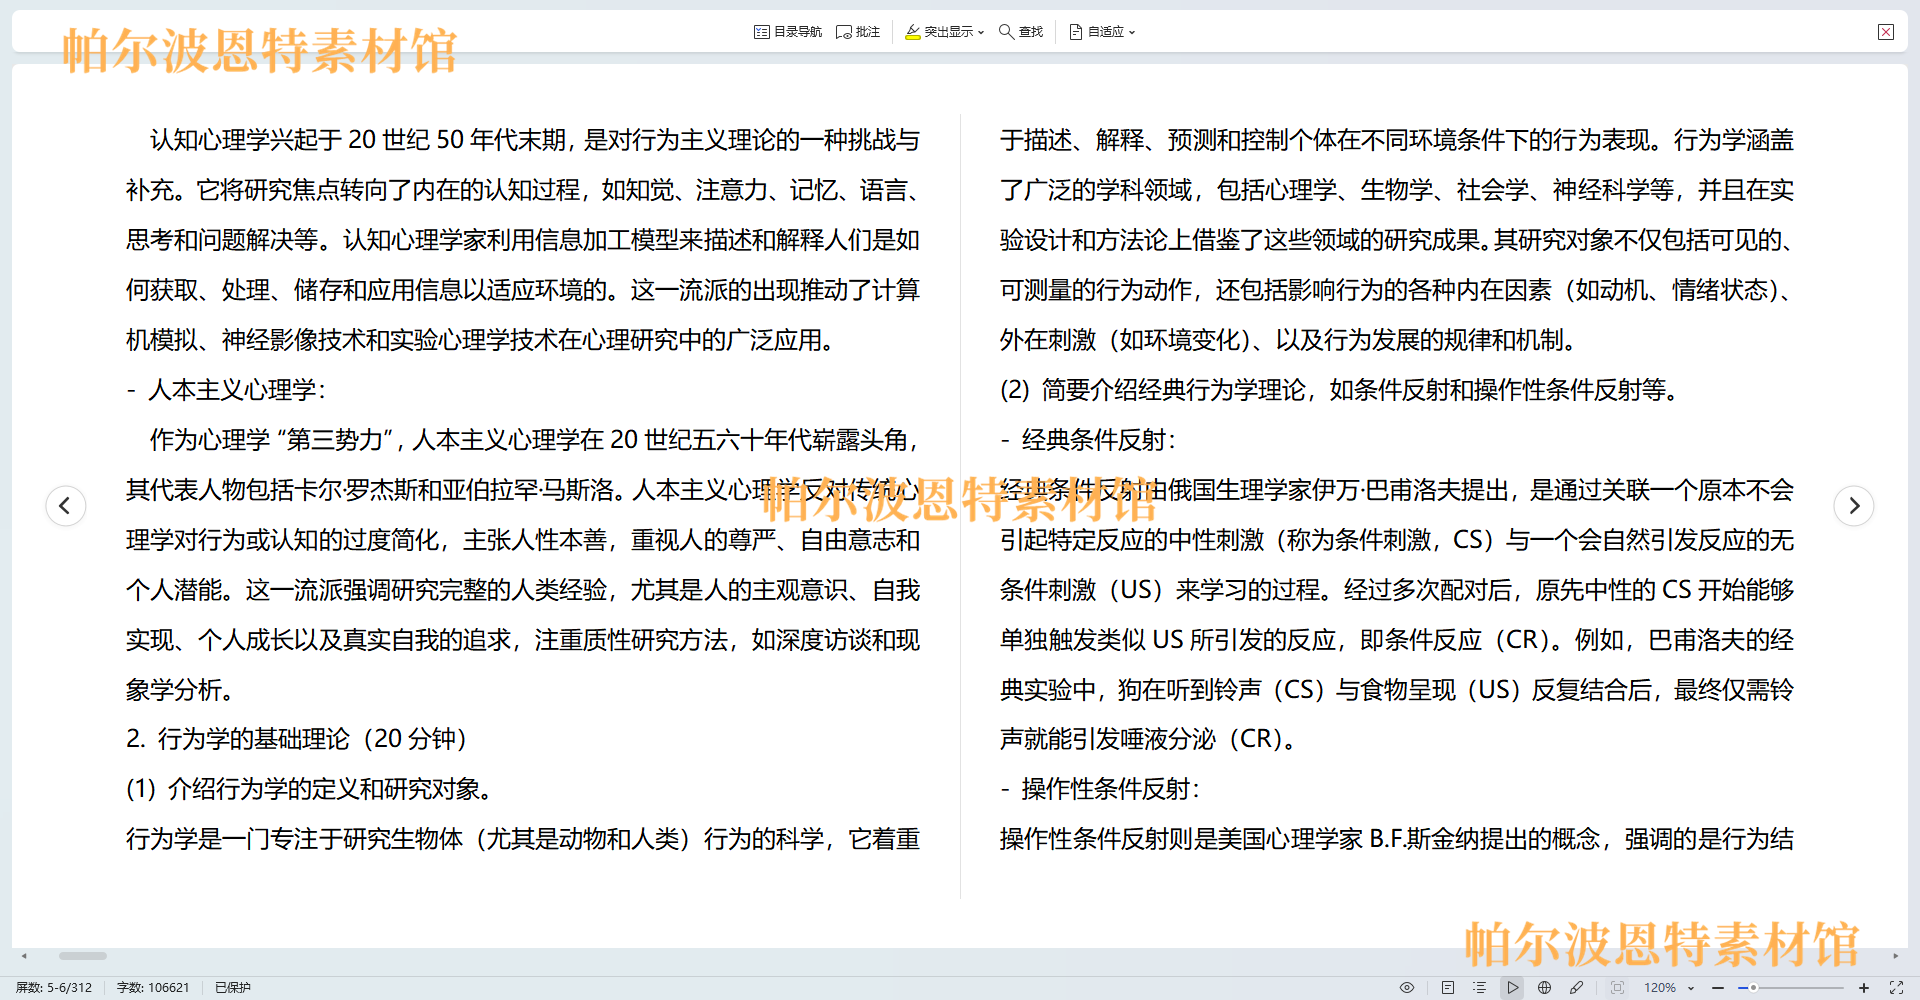Start auto-read with the play icon
This screenshot has height=1000, width=1920.
1513,987
